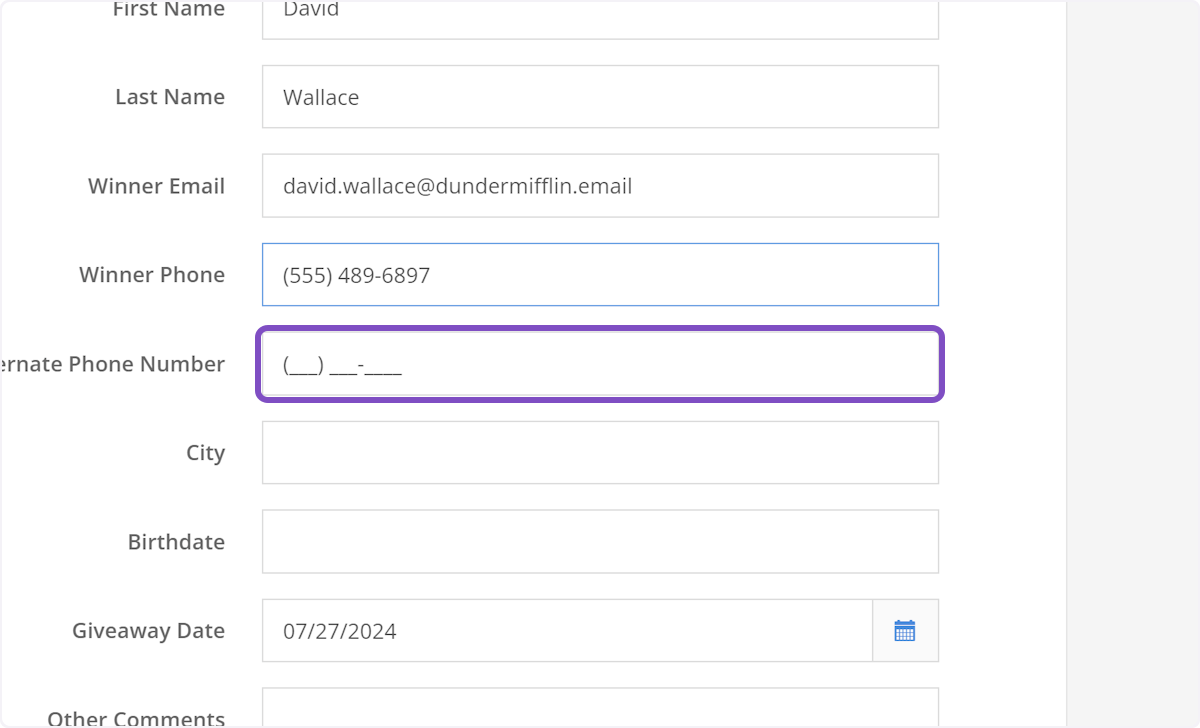
Task: Click the Alternate Phone Number label
Action: (112, 364)
